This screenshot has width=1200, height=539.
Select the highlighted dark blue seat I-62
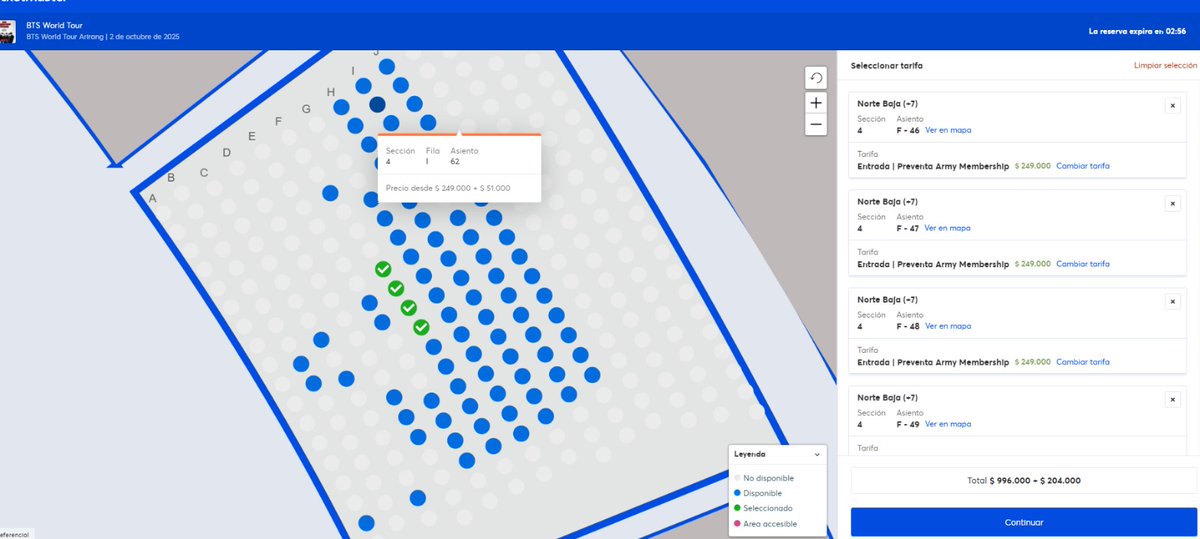point(377,104)
